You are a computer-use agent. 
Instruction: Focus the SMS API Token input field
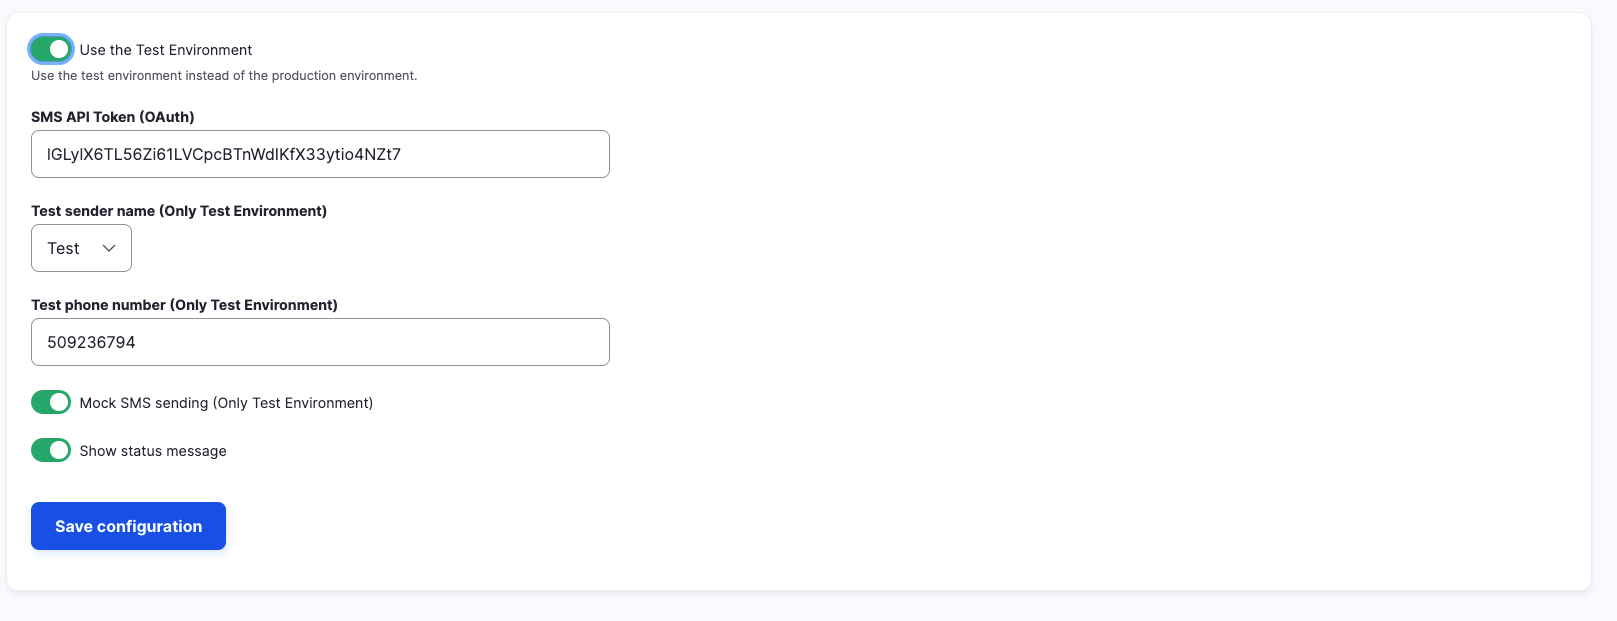pos(320,154)
